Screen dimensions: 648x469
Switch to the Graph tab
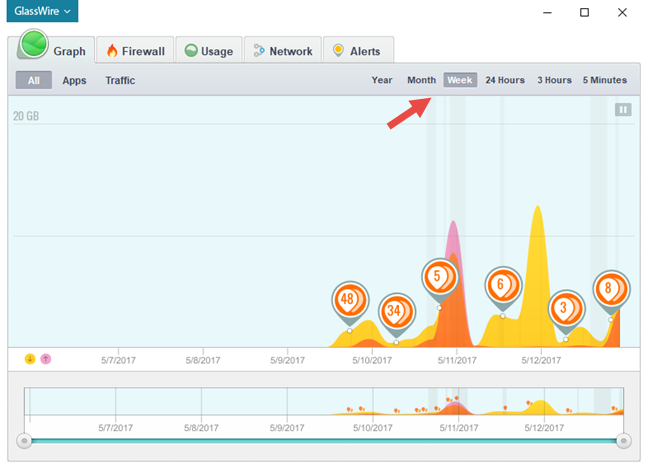(52, 49)
